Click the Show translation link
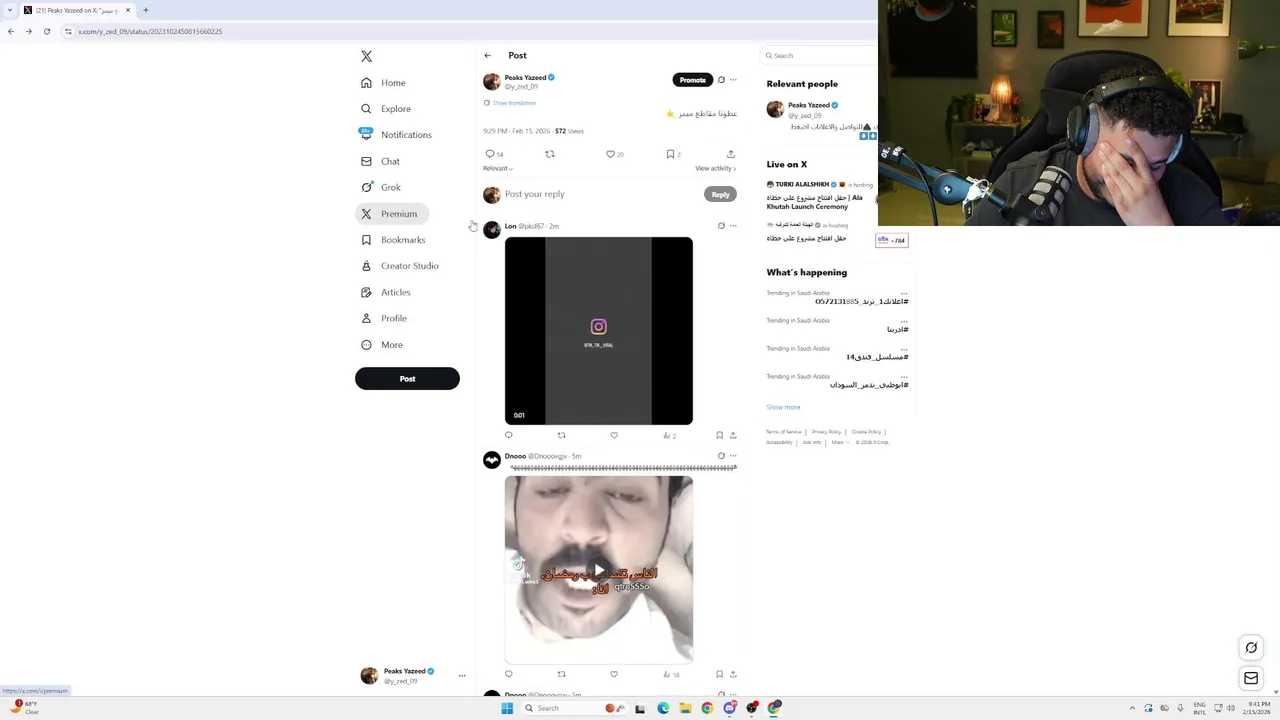Screen dimensions: 1280x720 (x=514, y=103)
